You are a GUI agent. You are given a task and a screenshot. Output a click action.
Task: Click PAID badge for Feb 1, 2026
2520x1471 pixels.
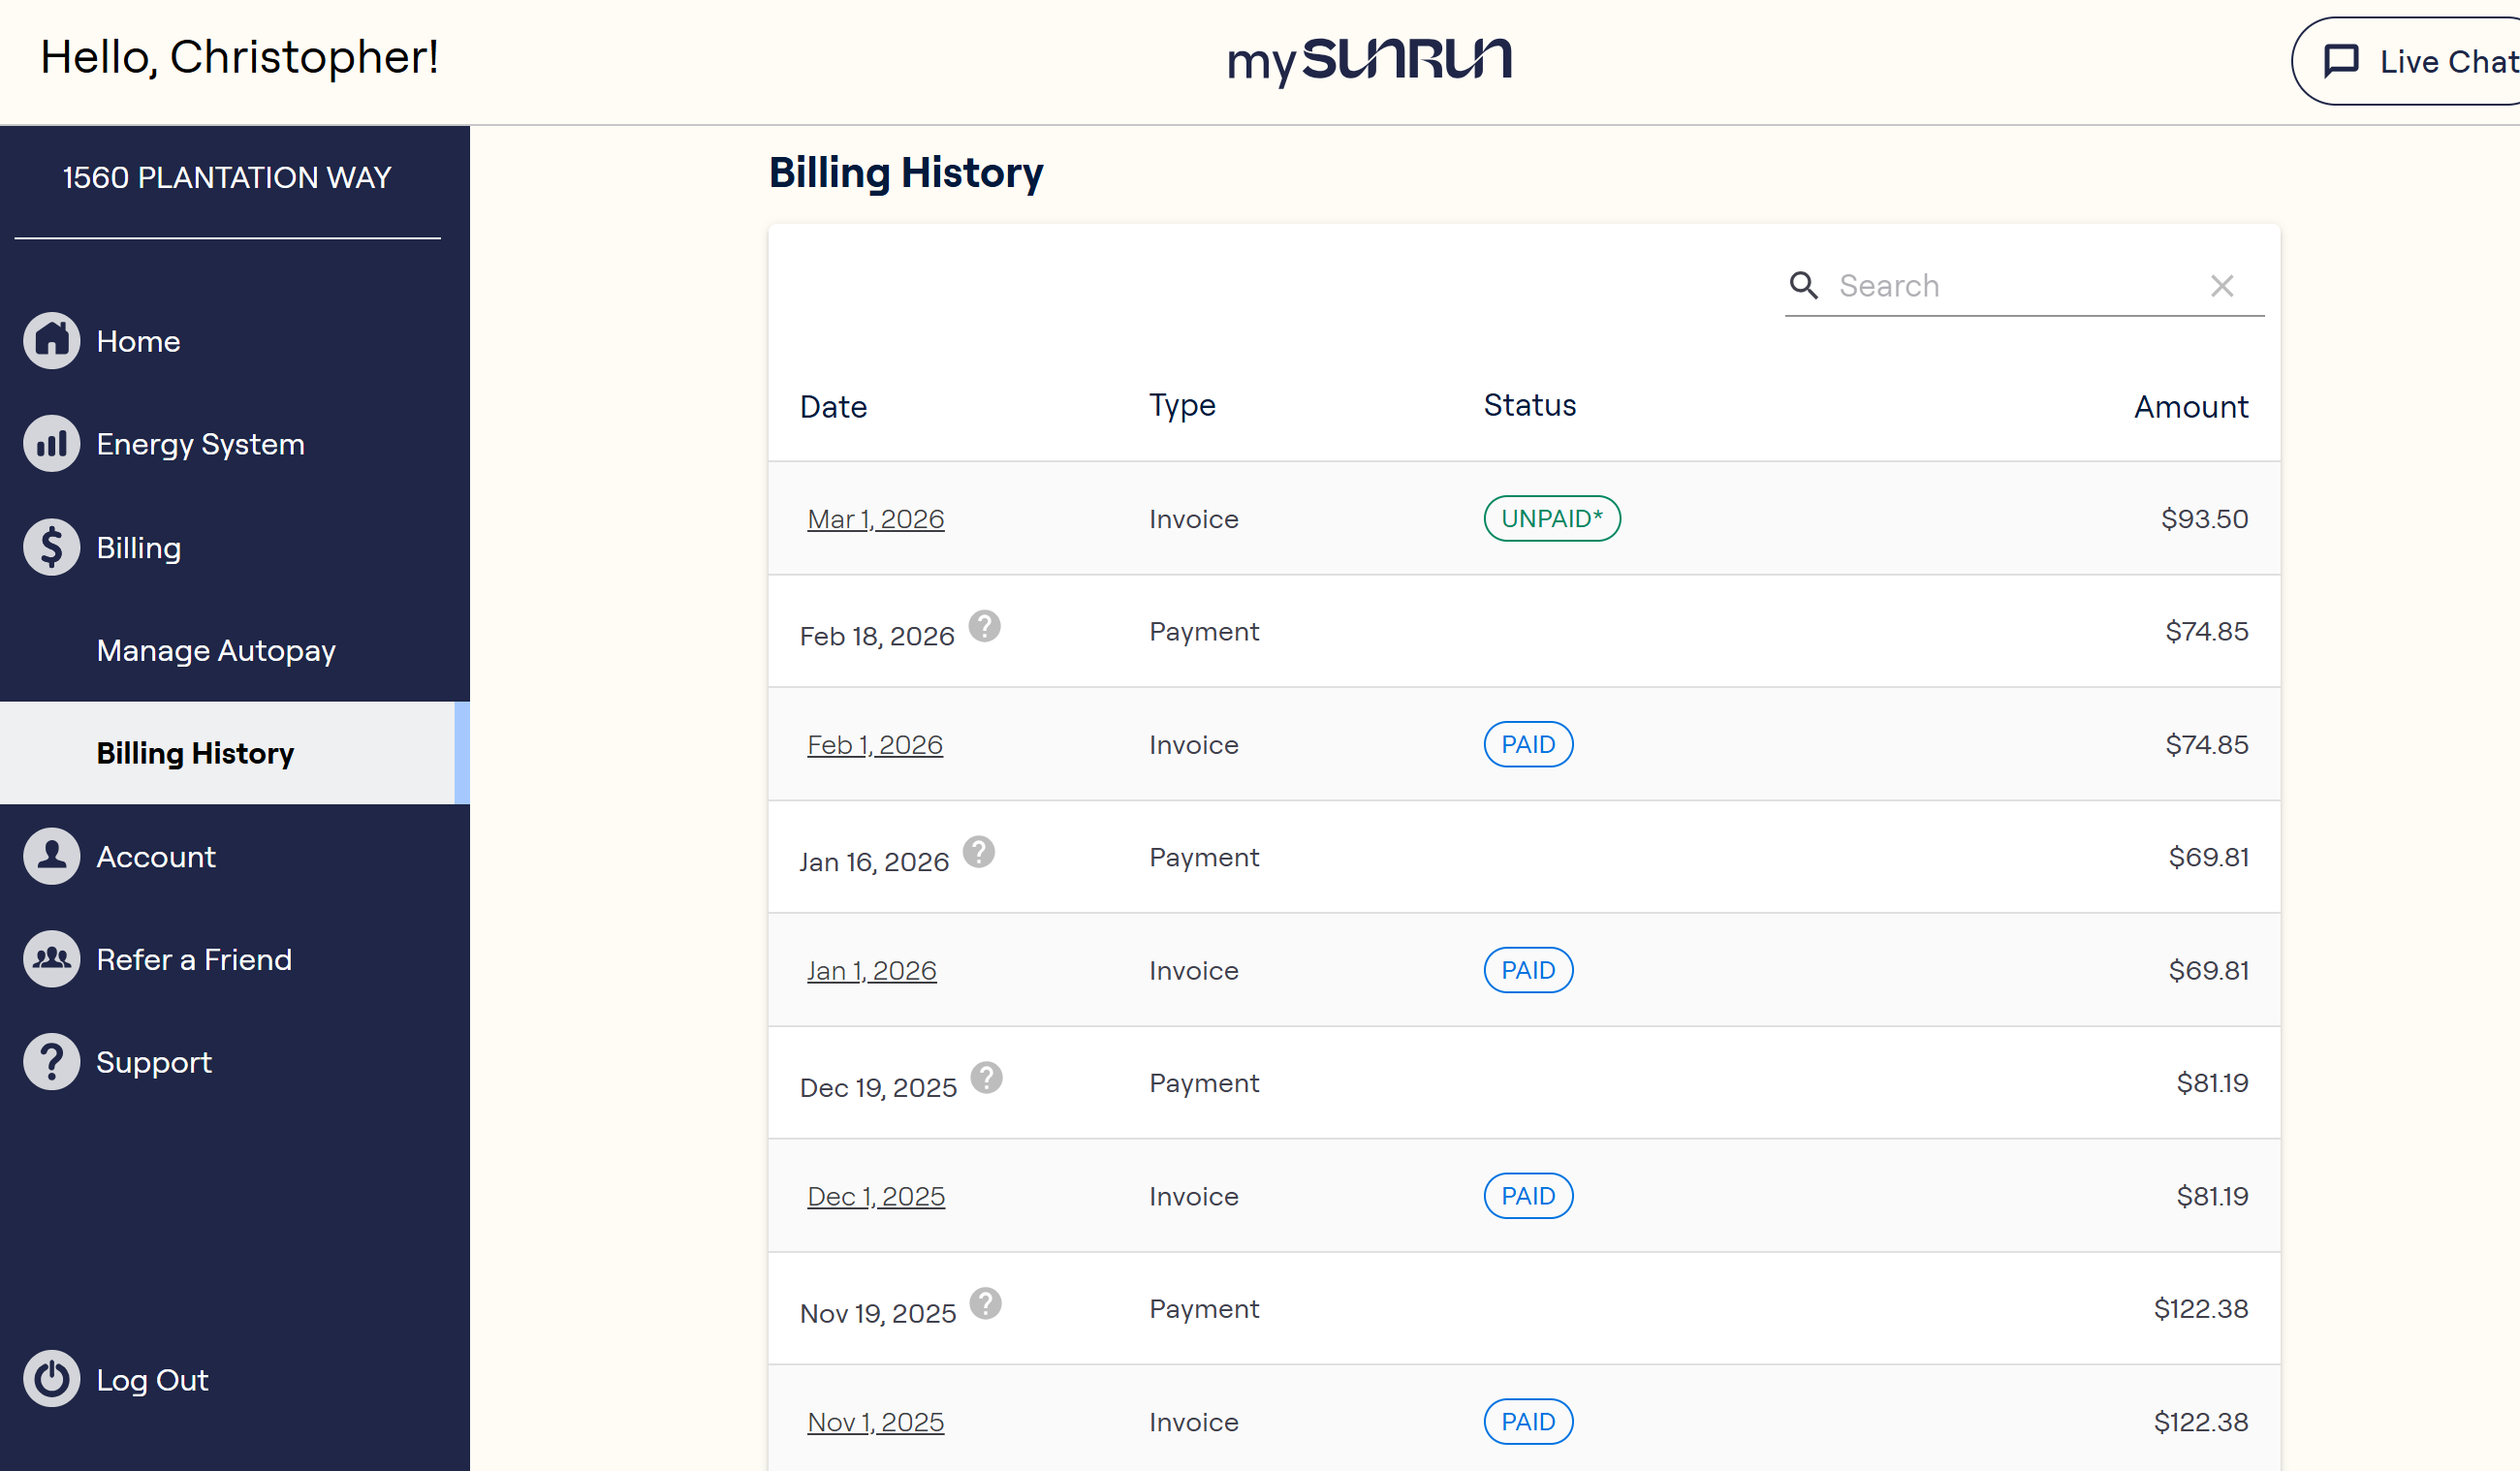1528,744
